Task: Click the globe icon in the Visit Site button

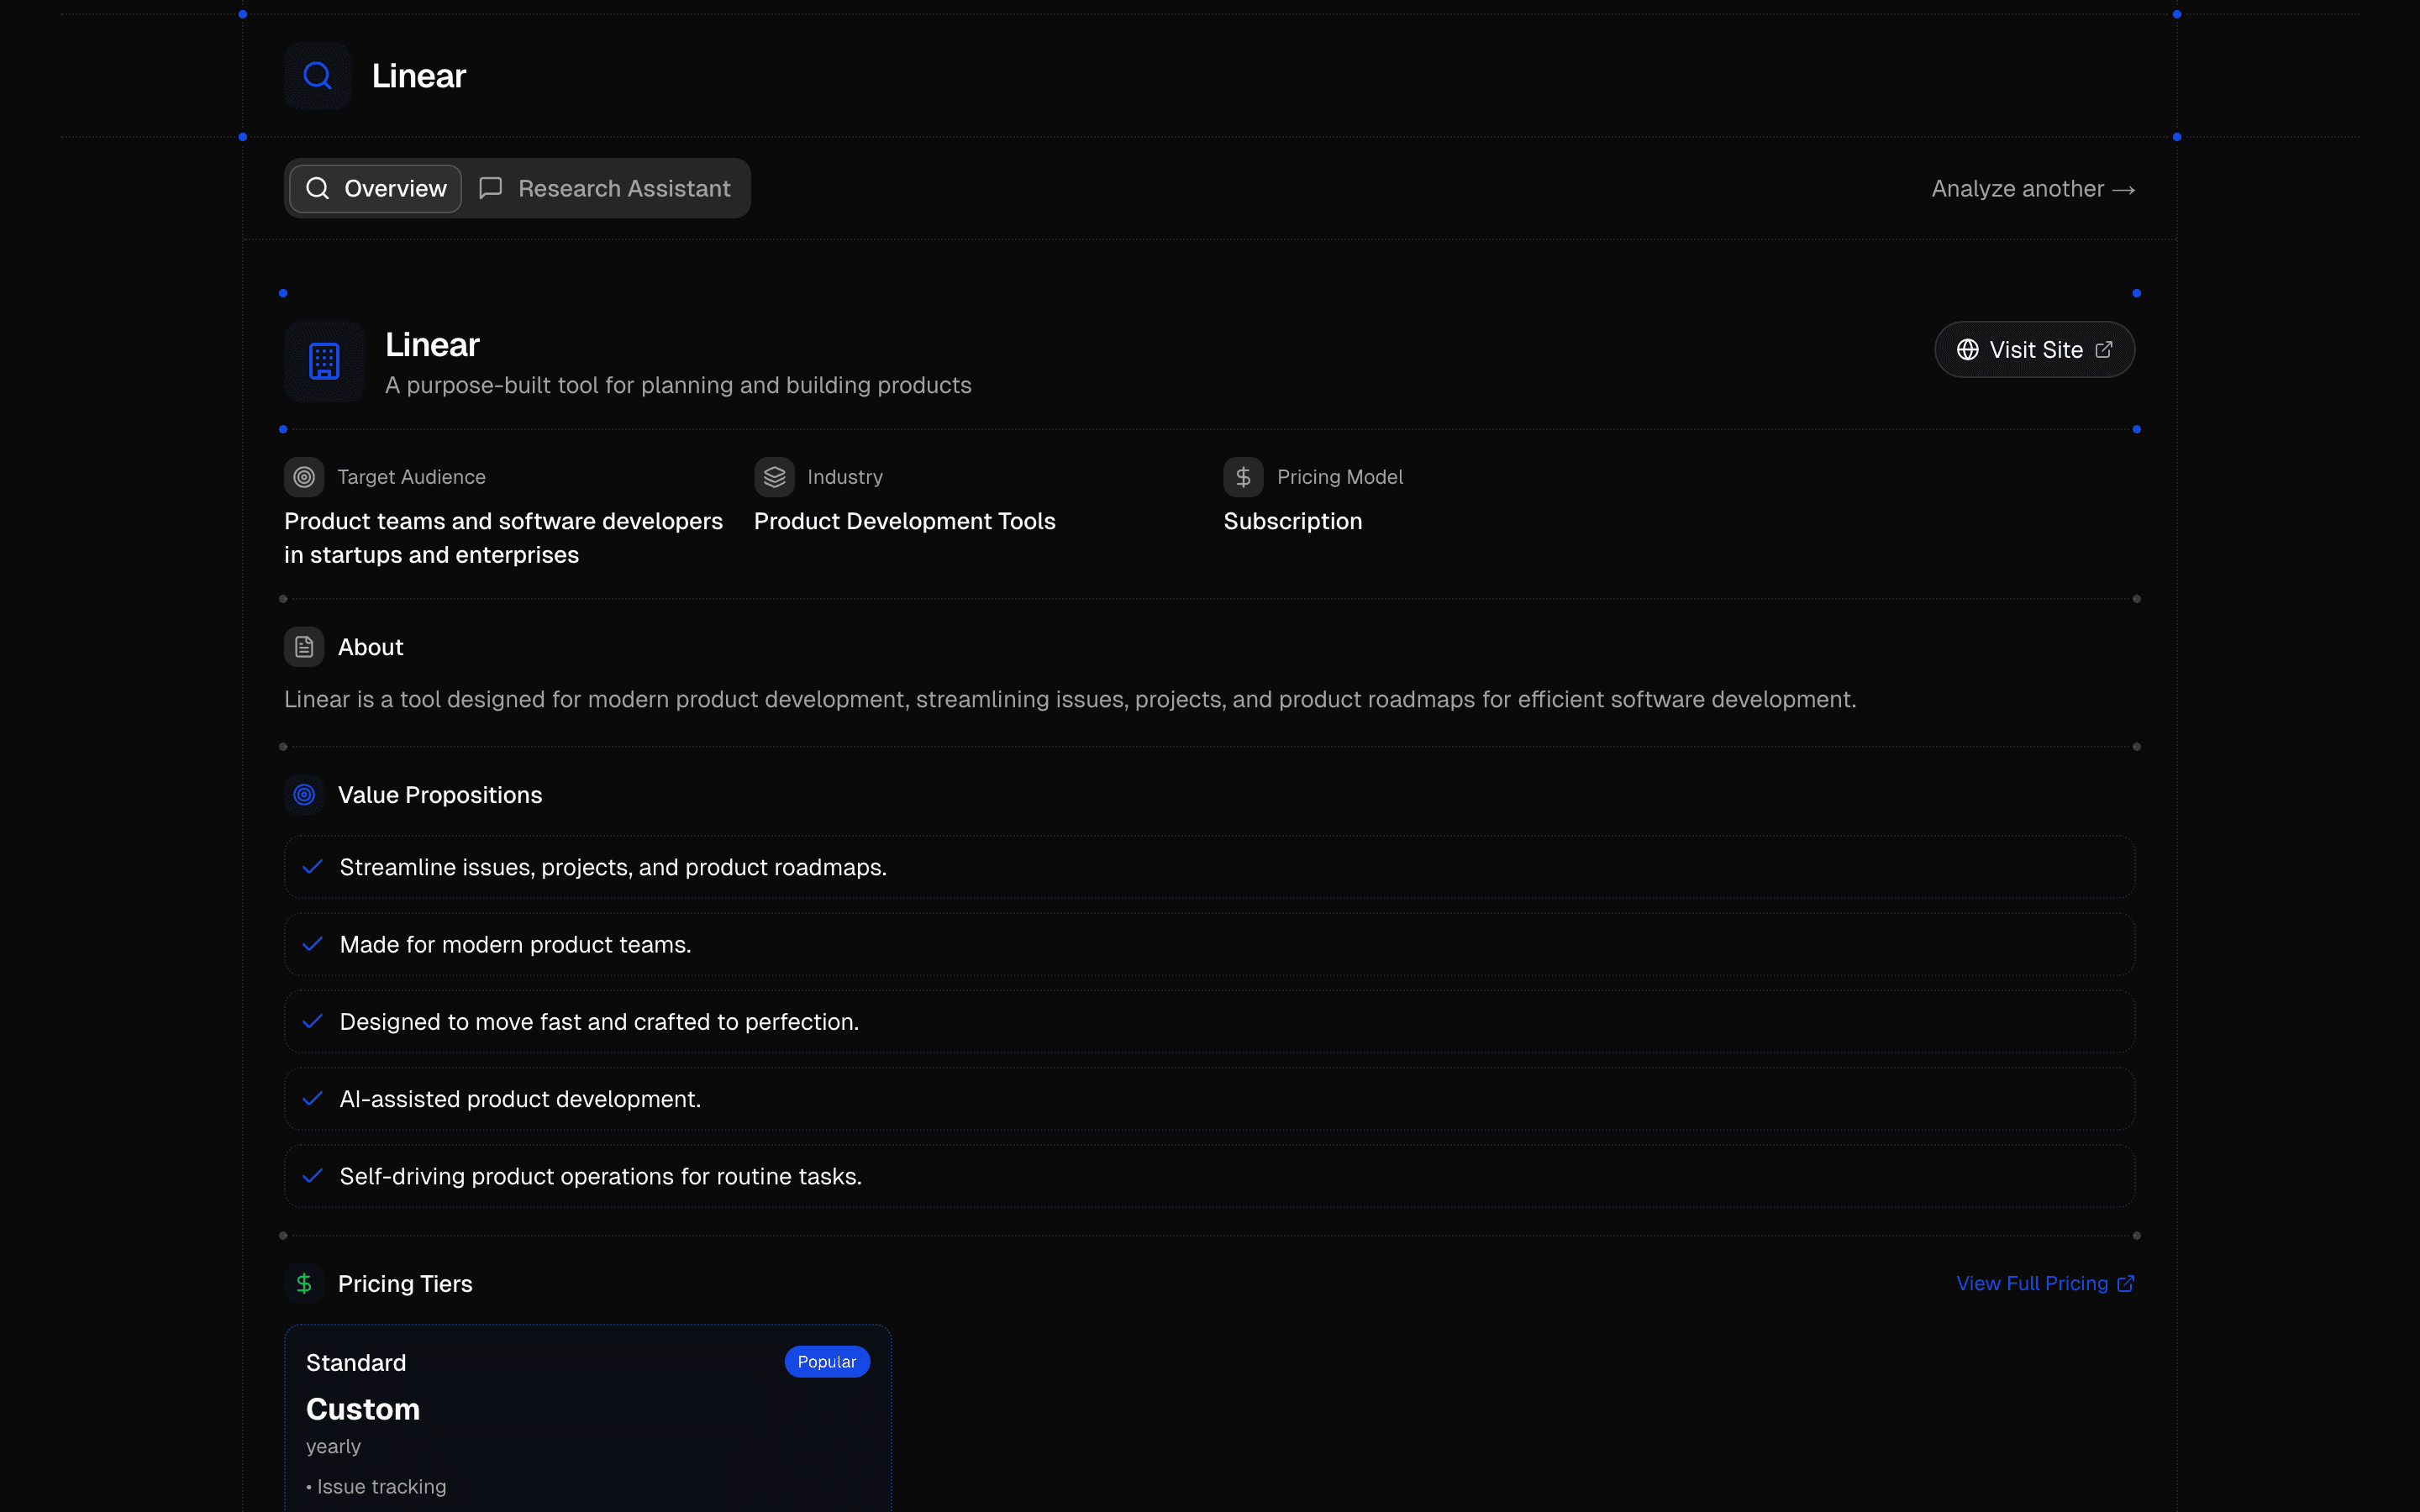Action: [1966, 349]
